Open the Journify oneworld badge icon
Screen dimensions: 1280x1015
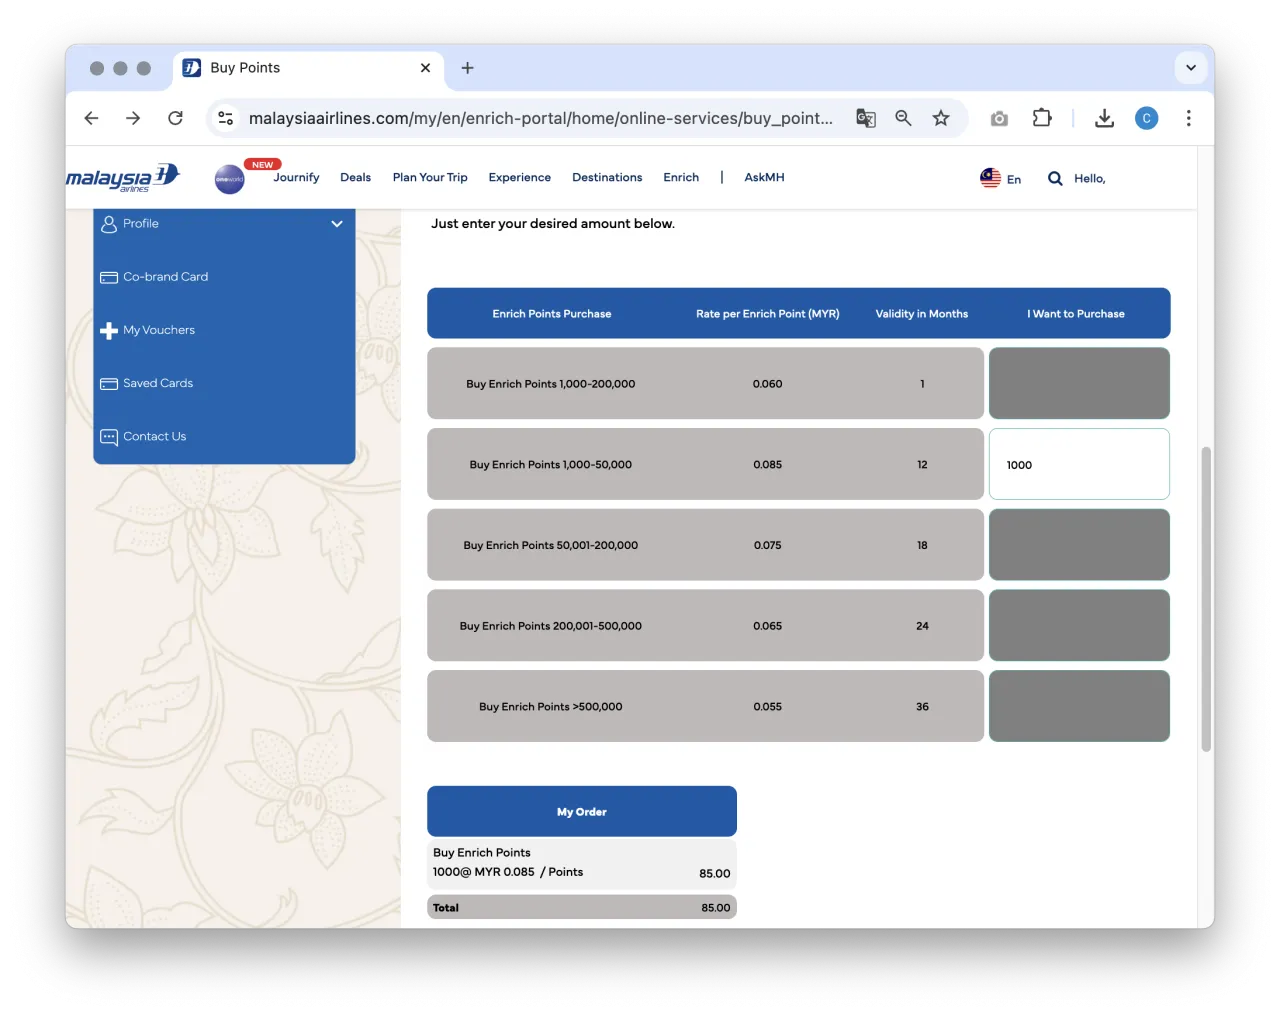[229, 179]
